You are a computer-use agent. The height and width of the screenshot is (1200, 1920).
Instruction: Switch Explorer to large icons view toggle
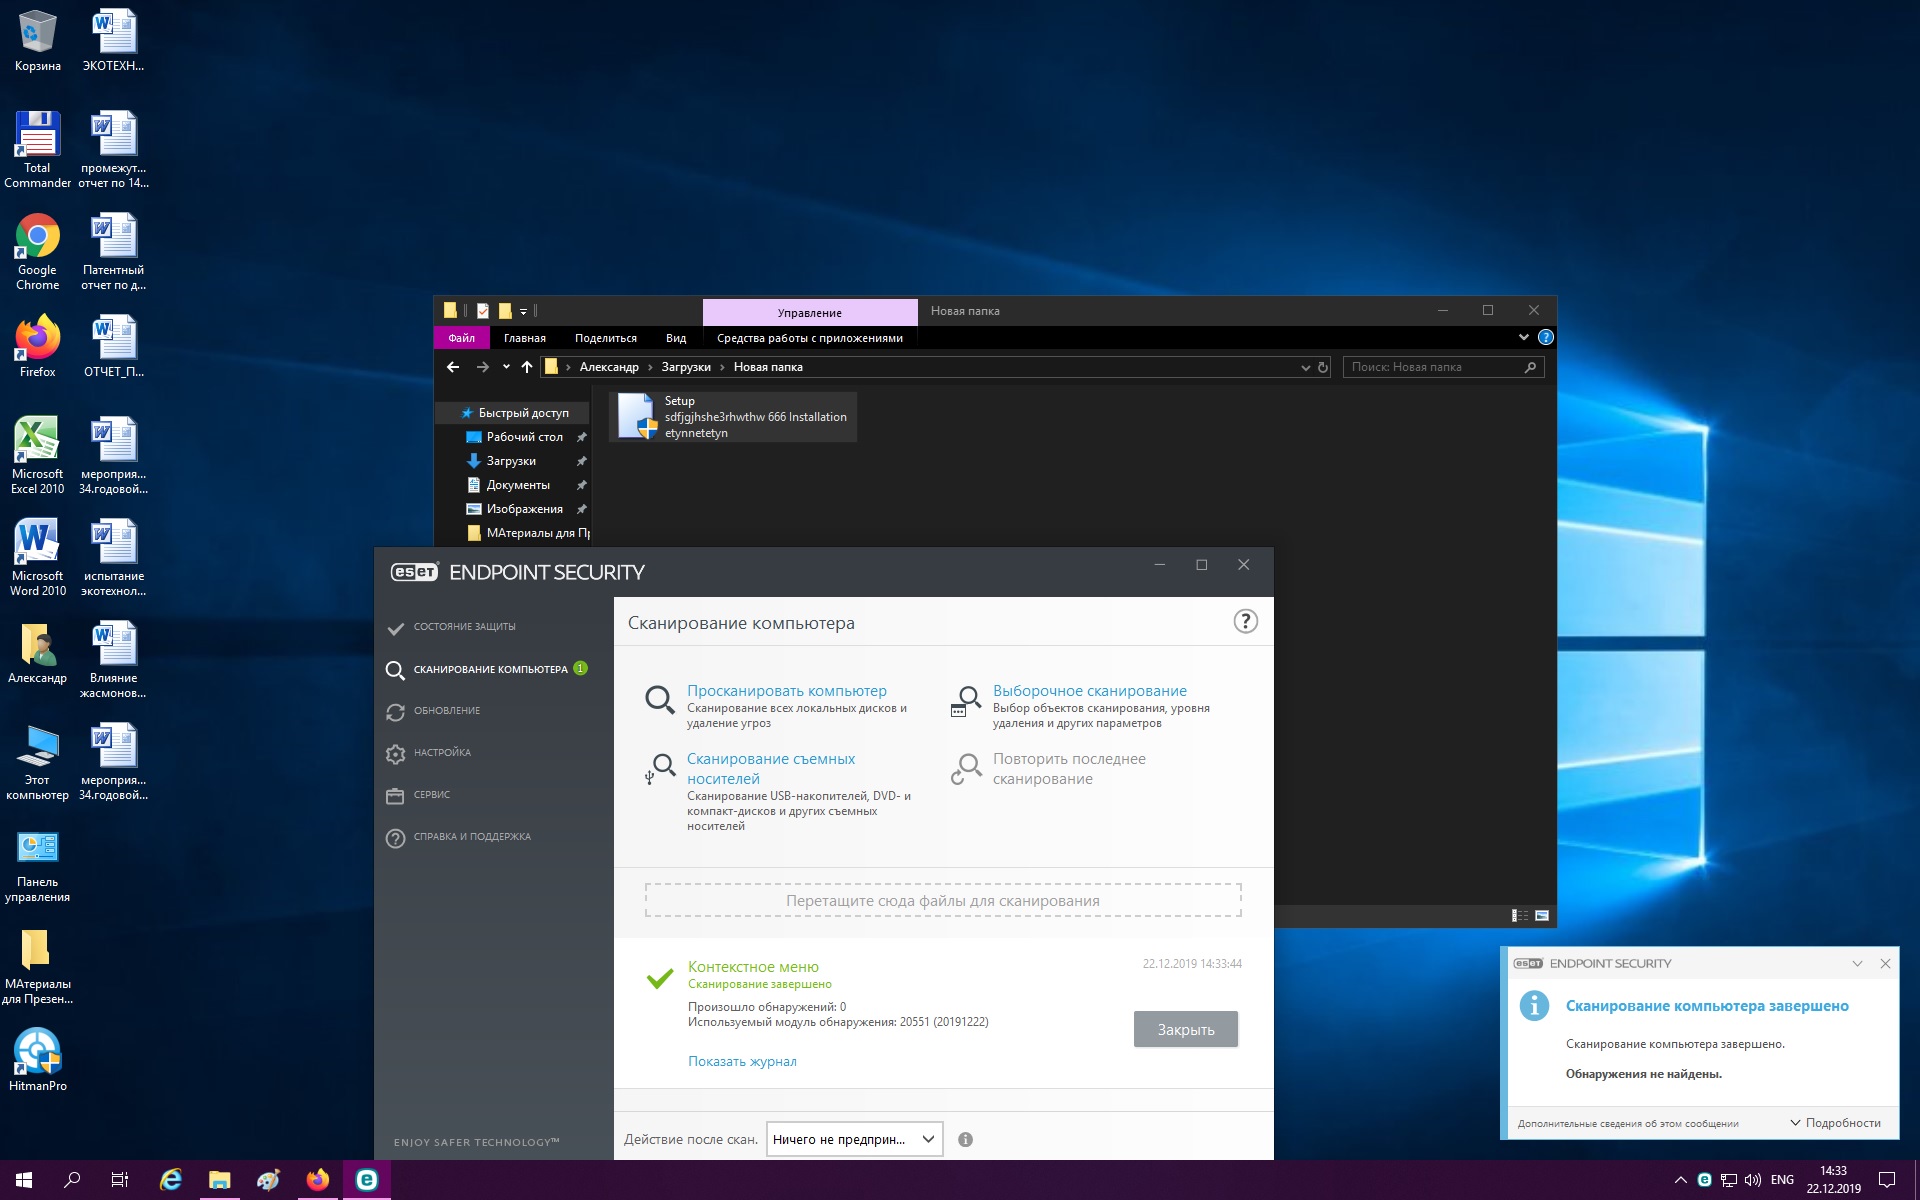[x=1542, y=916]
